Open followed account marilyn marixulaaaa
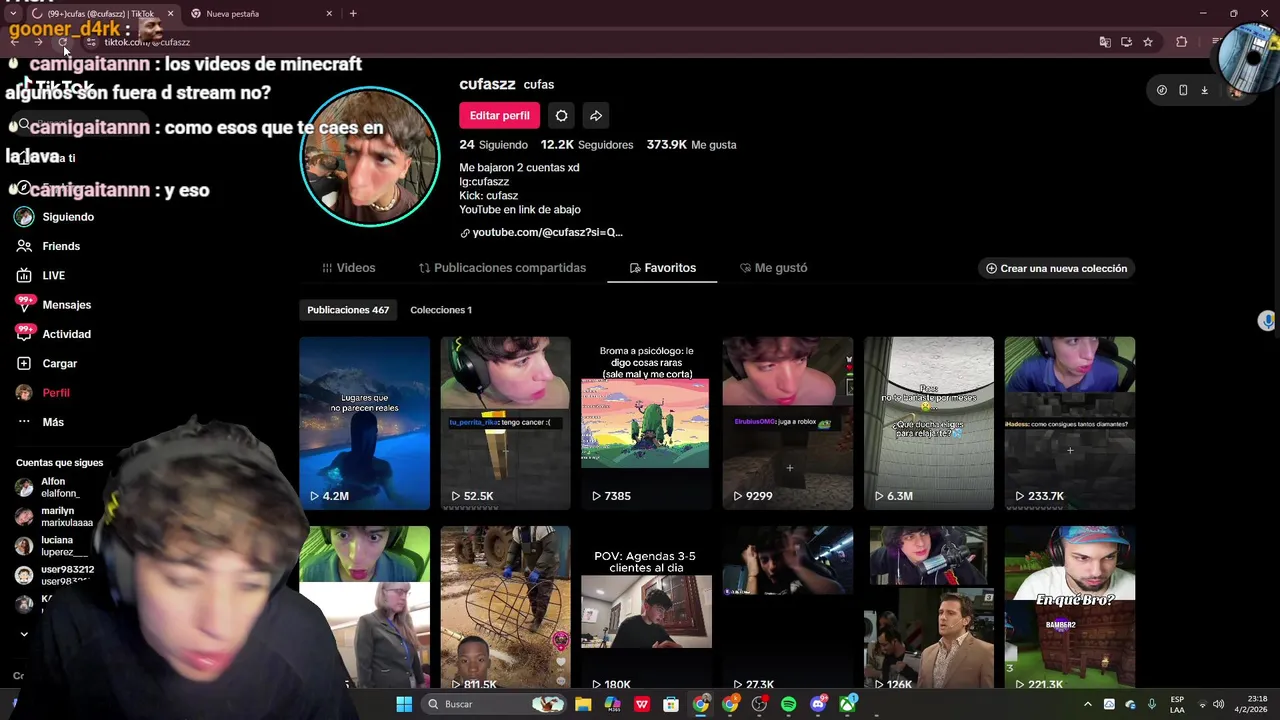The image size is (1280, 720). [x=54, y=516]
